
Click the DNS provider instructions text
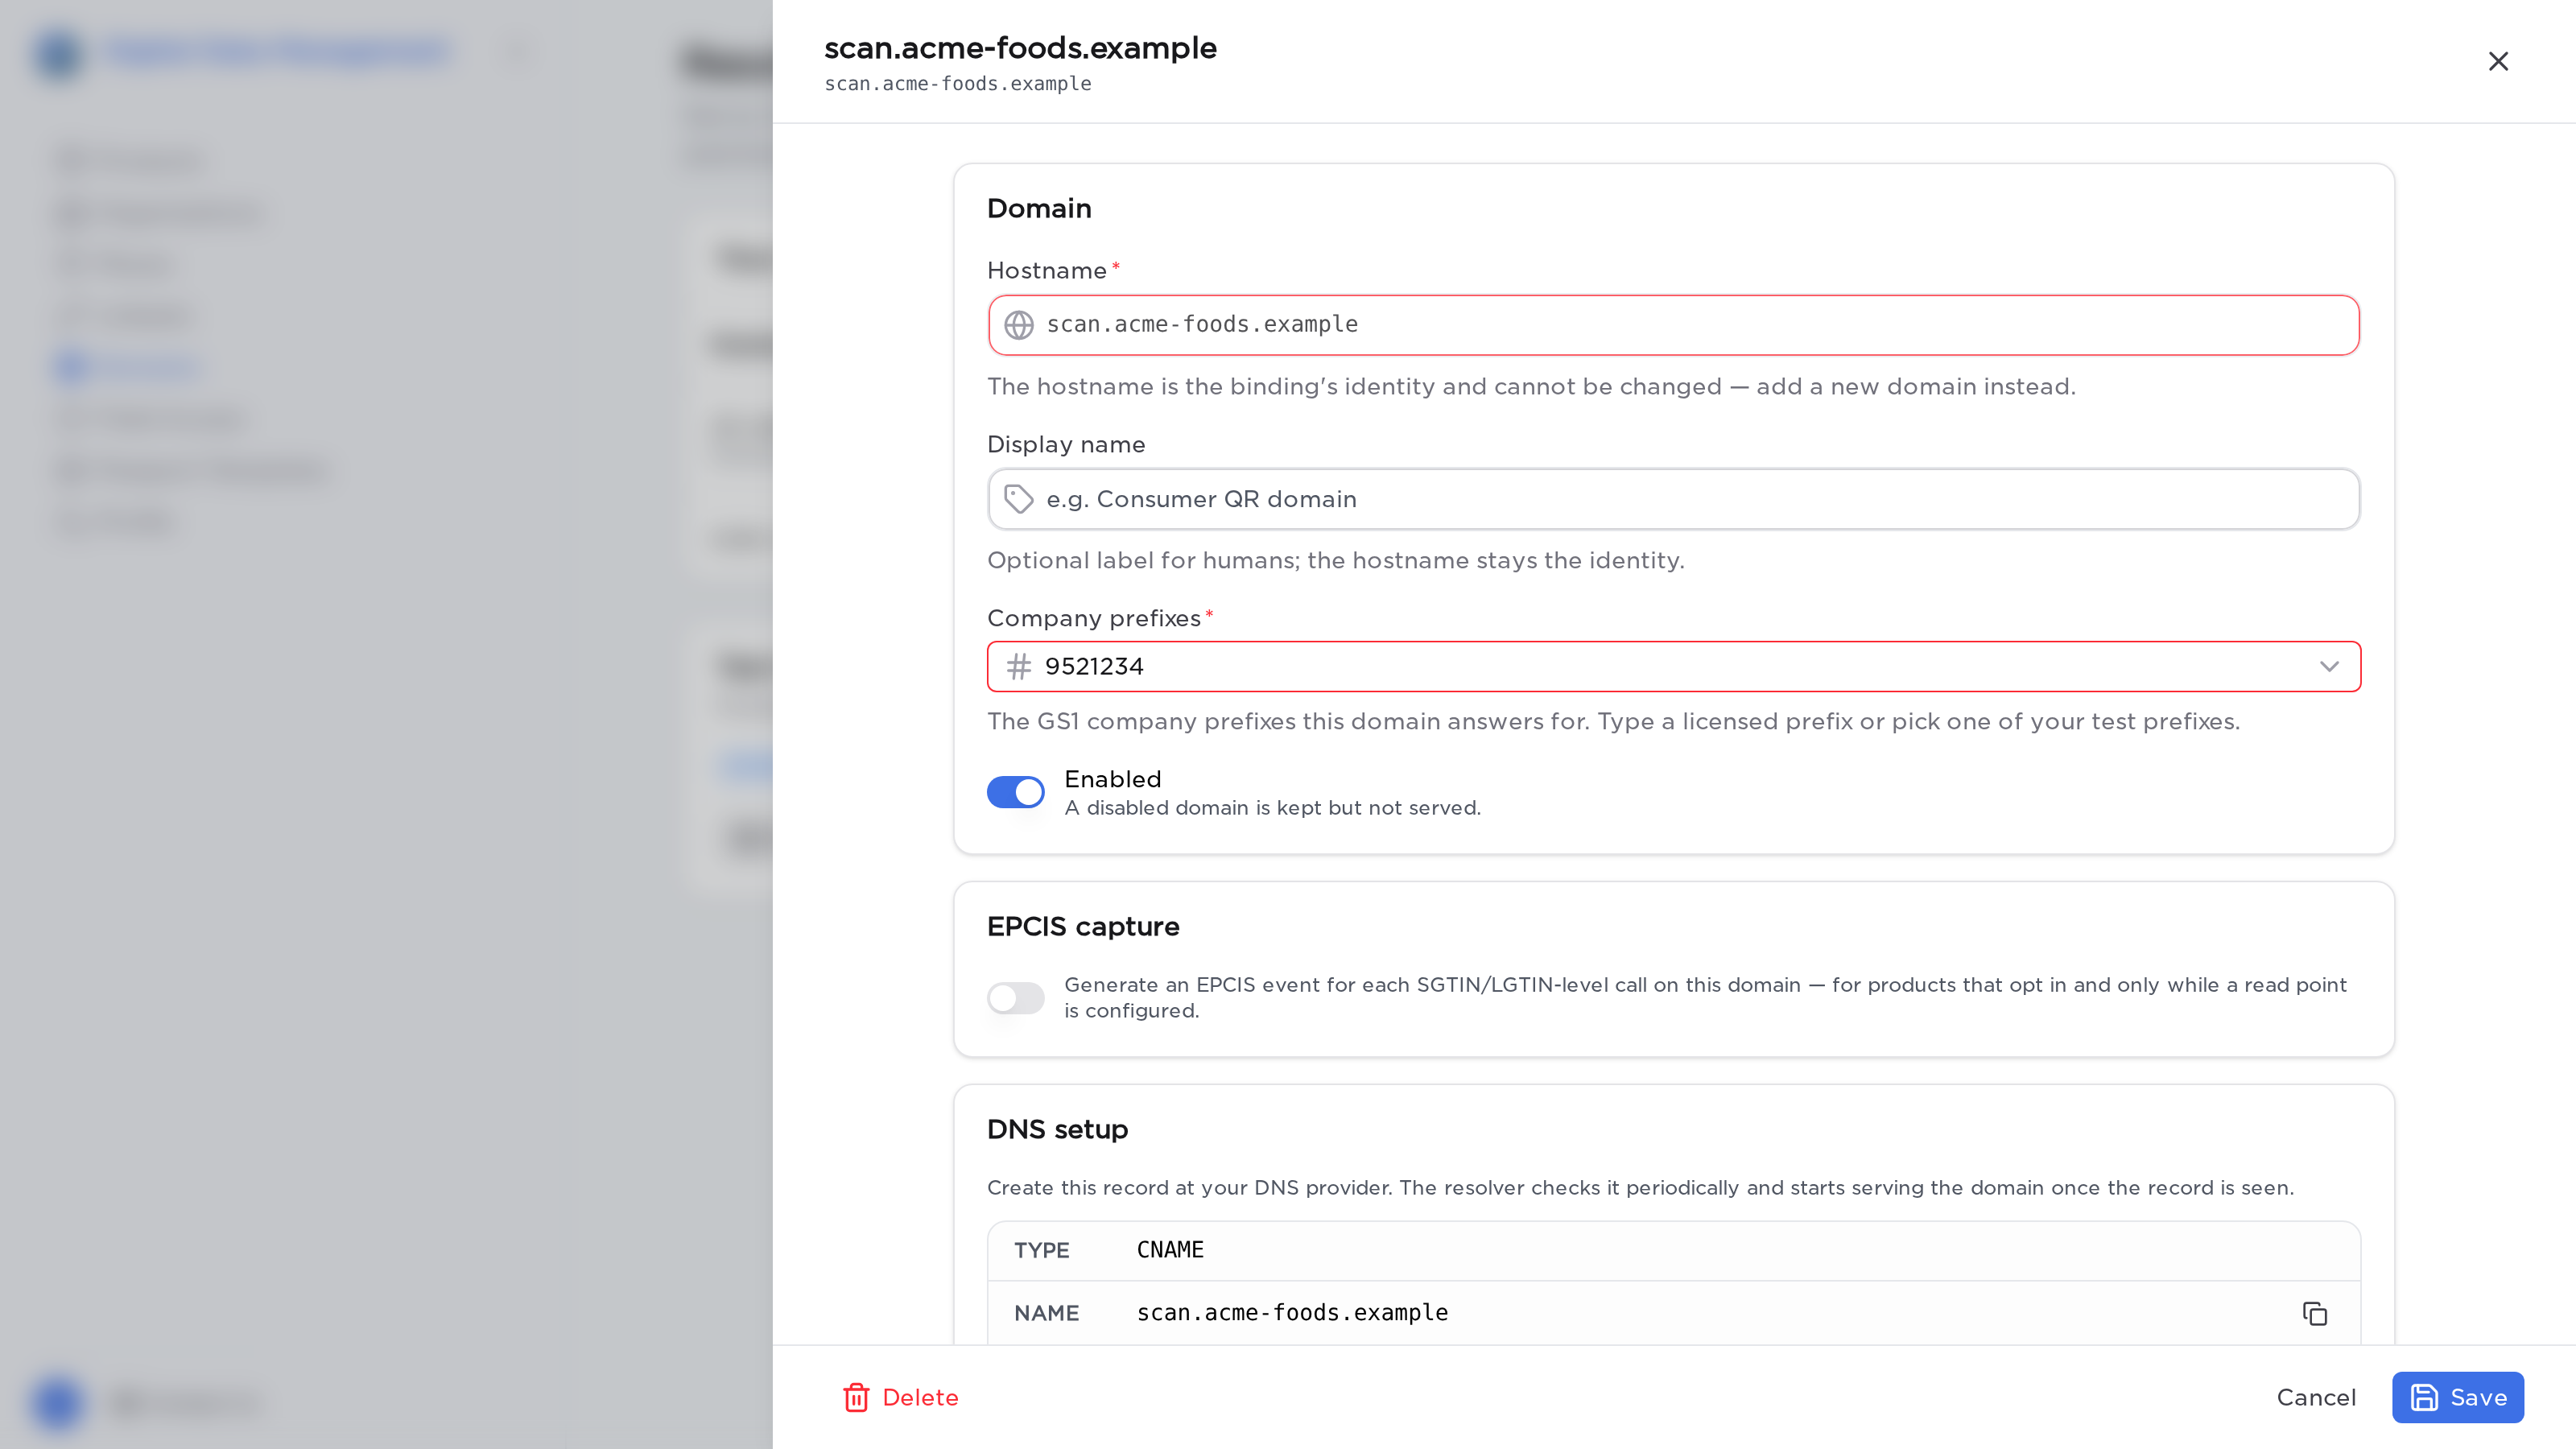click(x=1640, y=1188)
